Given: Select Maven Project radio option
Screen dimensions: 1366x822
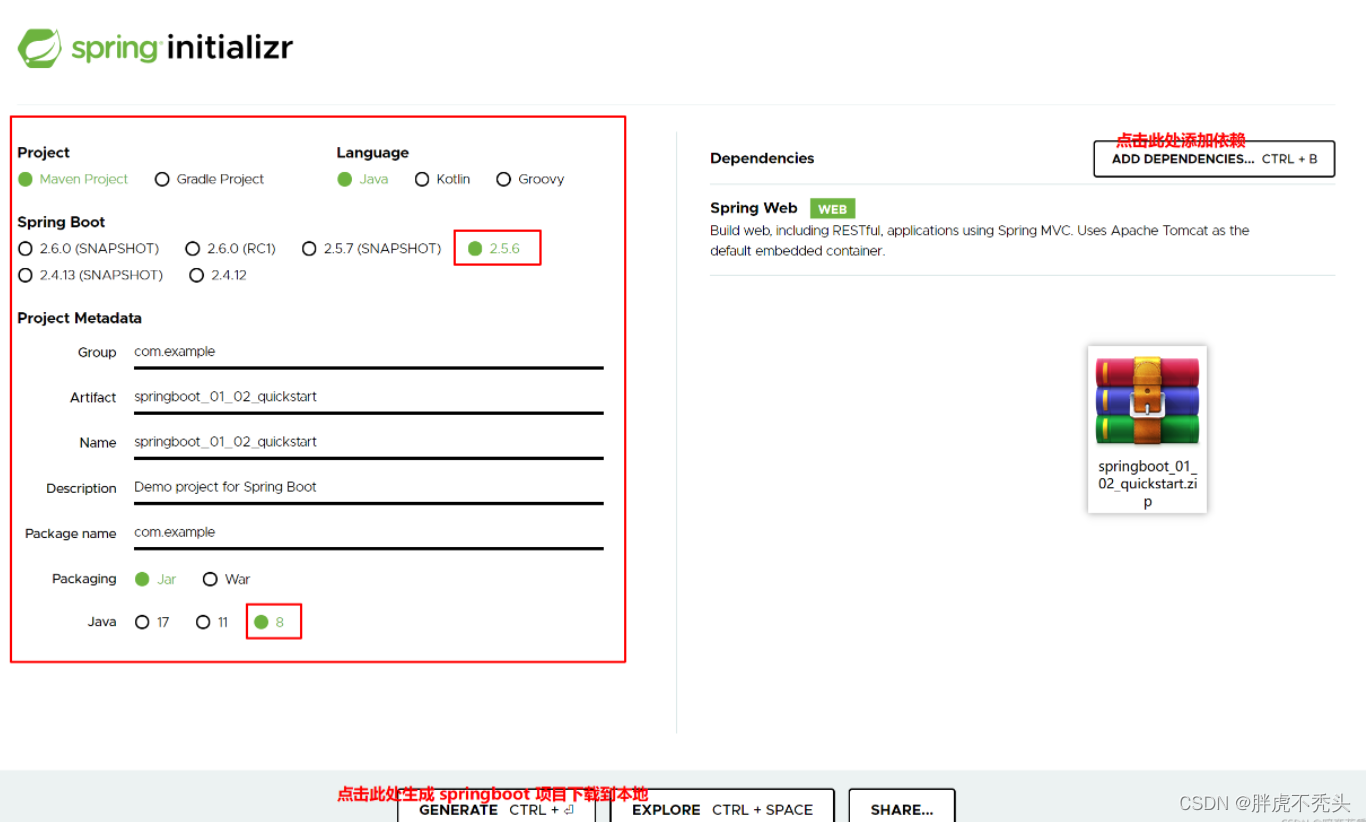Looking at the screenshot, I should coord(73,179).
